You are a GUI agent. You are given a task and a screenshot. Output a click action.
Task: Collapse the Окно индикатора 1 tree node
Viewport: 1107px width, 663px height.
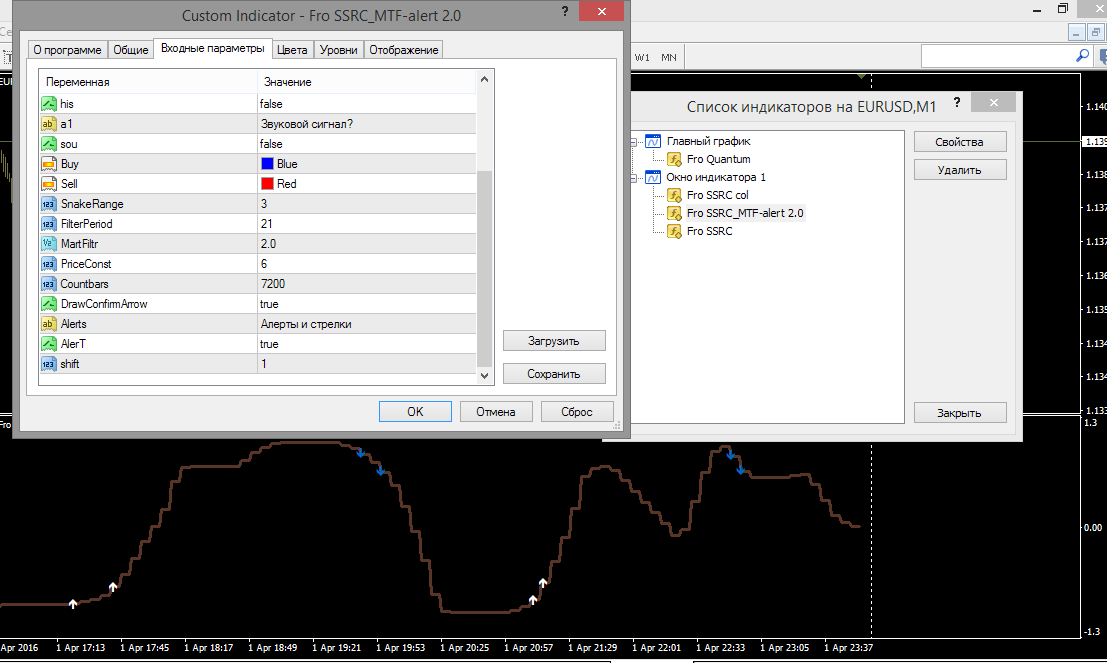[633, 178]
